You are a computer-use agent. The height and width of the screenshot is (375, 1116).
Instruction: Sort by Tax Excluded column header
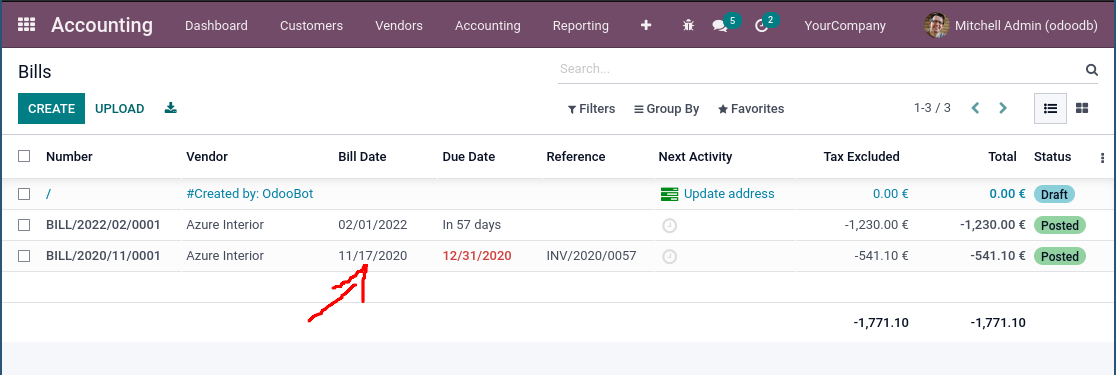[x=861, y=157]
